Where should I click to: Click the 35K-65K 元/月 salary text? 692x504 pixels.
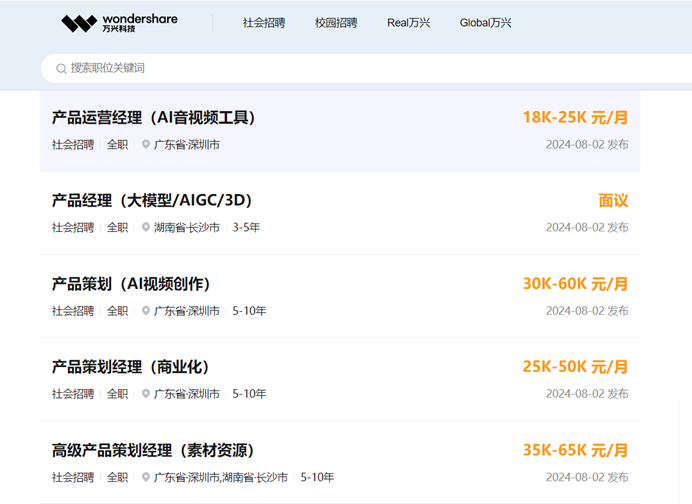point(575,451)
